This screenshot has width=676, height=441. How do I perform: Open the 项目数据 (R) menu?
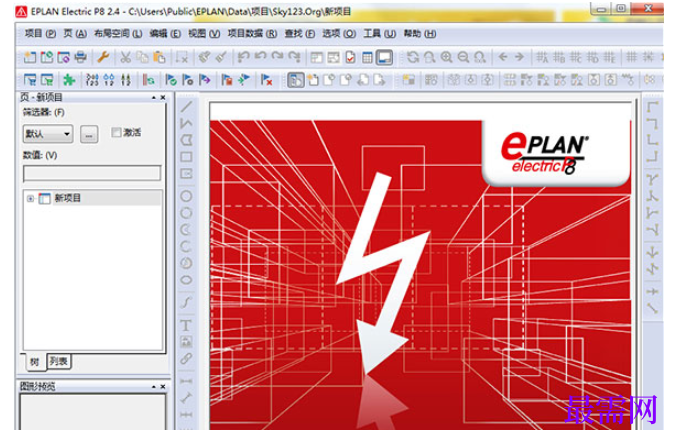tap(252, 34)
